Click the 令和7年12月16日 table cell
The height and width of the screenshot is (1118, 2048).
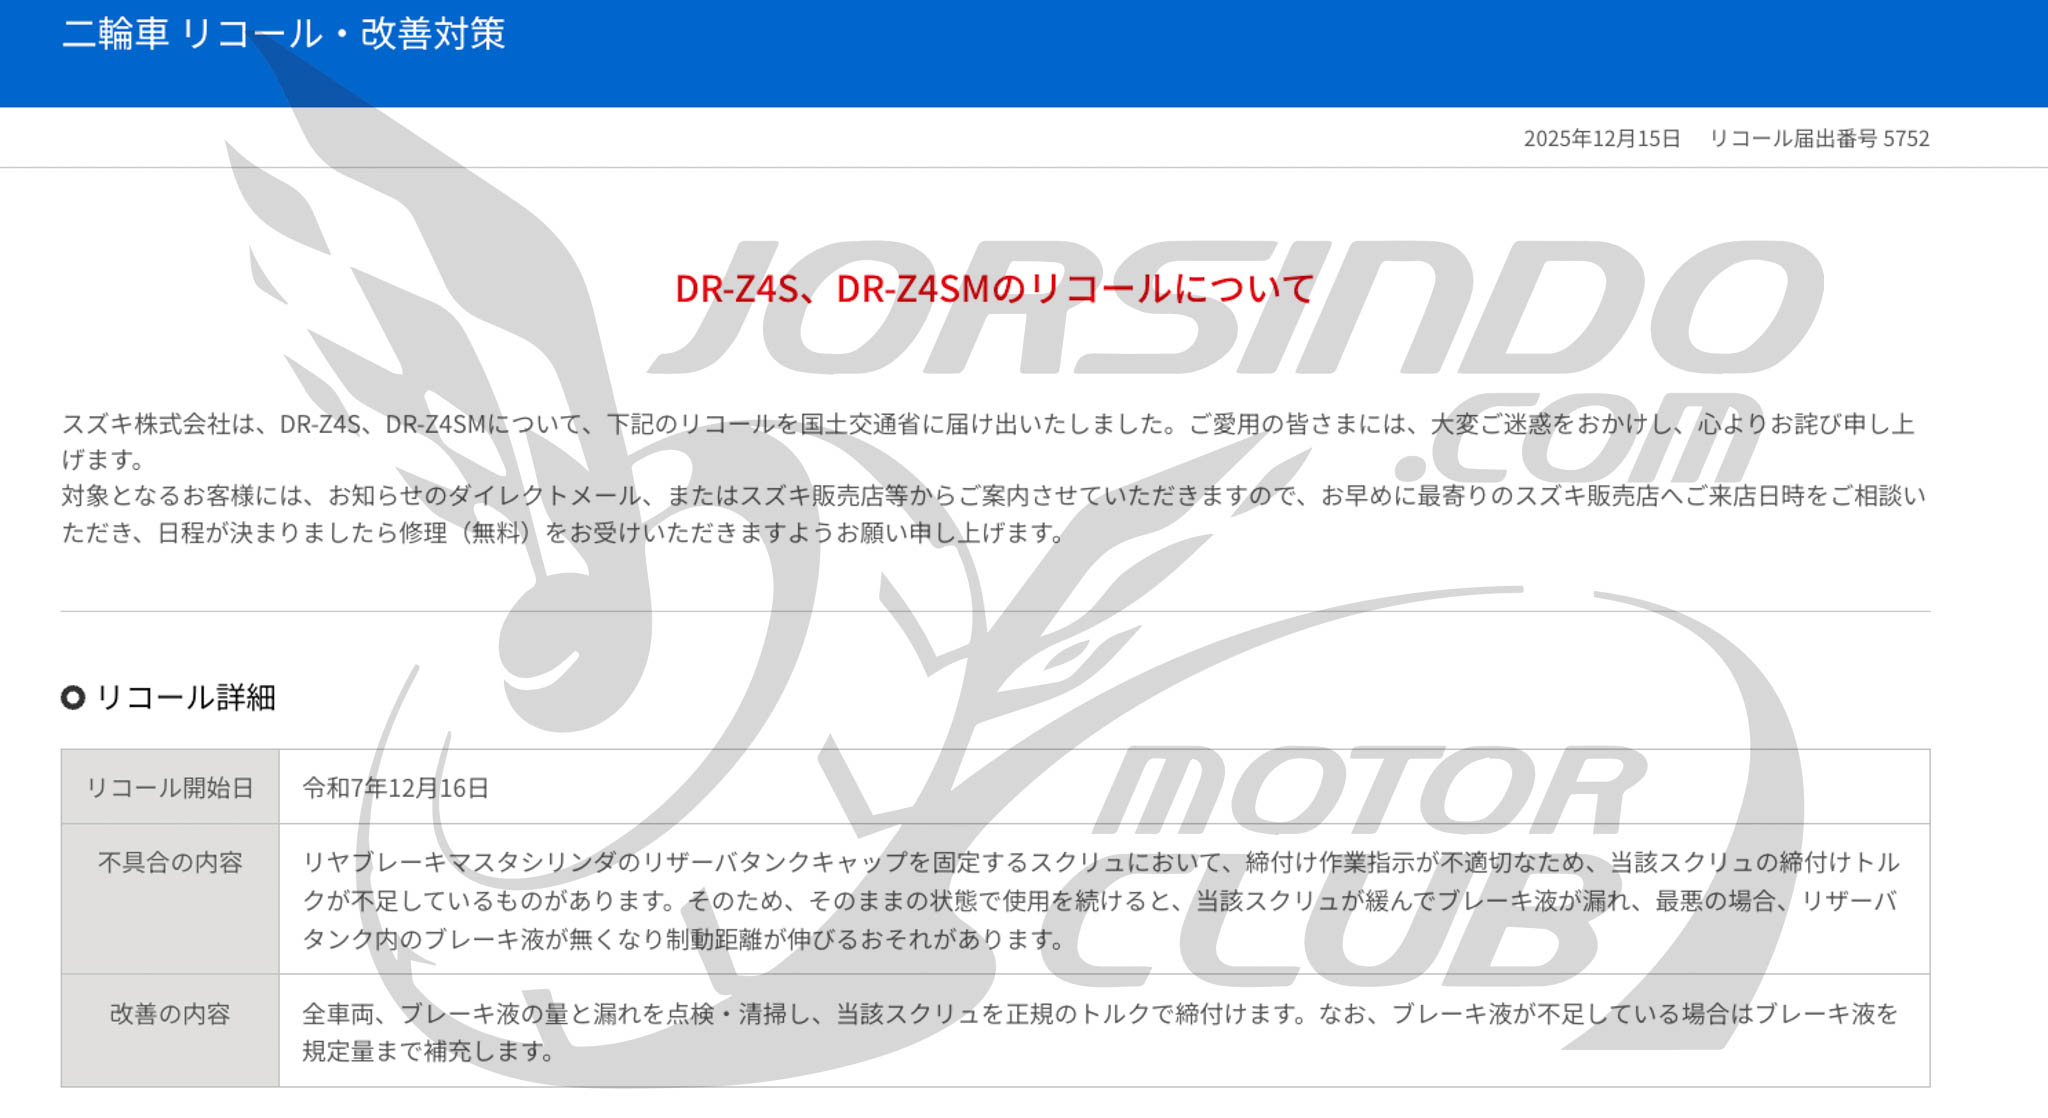point(1104,787)
